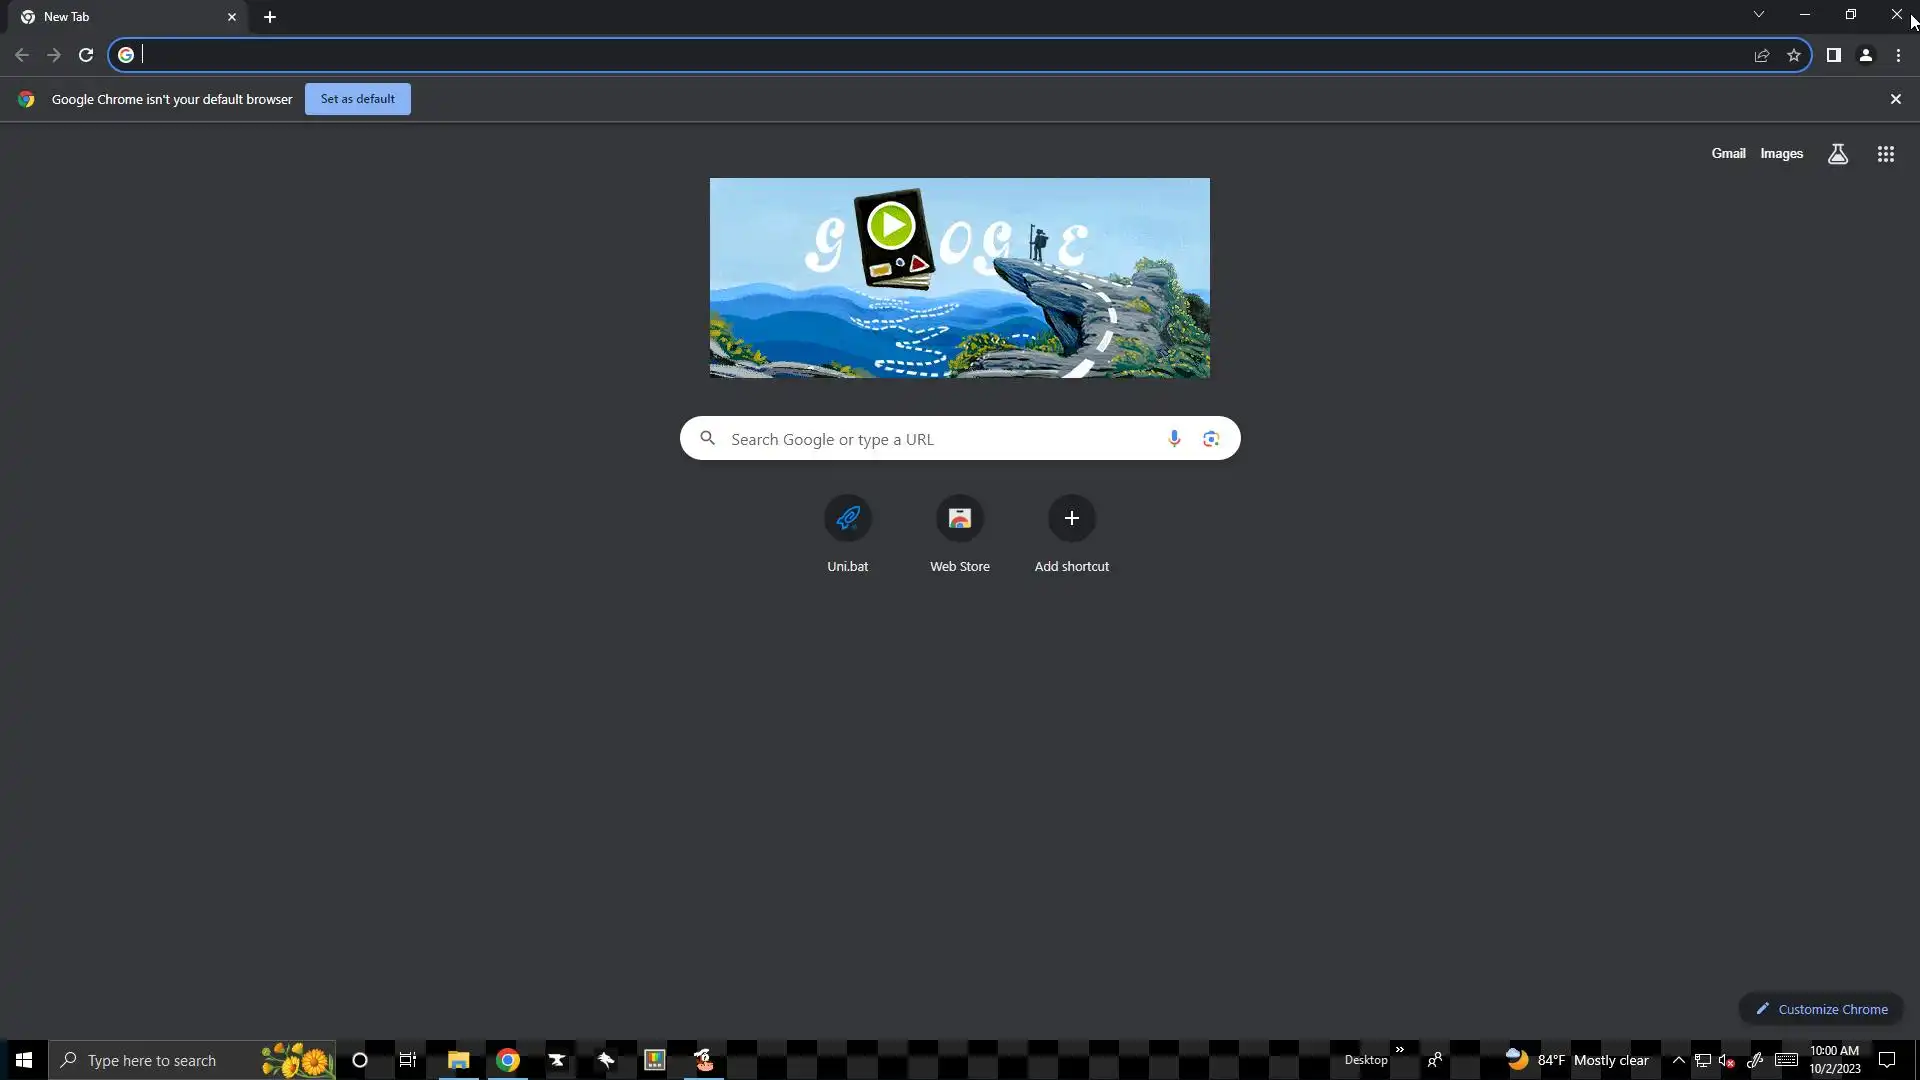Toggle the Chrome side panel
The height and width of the screenshot is (1080, 1920).
pyautogui.click(x=1833, y=56)
